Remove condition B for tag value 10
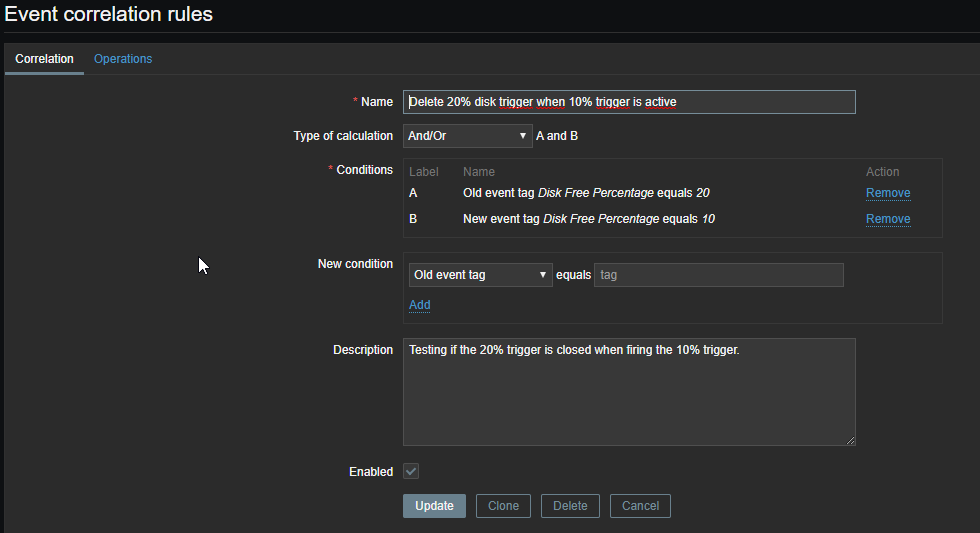980x533 pixels. (x=888, y=219)
